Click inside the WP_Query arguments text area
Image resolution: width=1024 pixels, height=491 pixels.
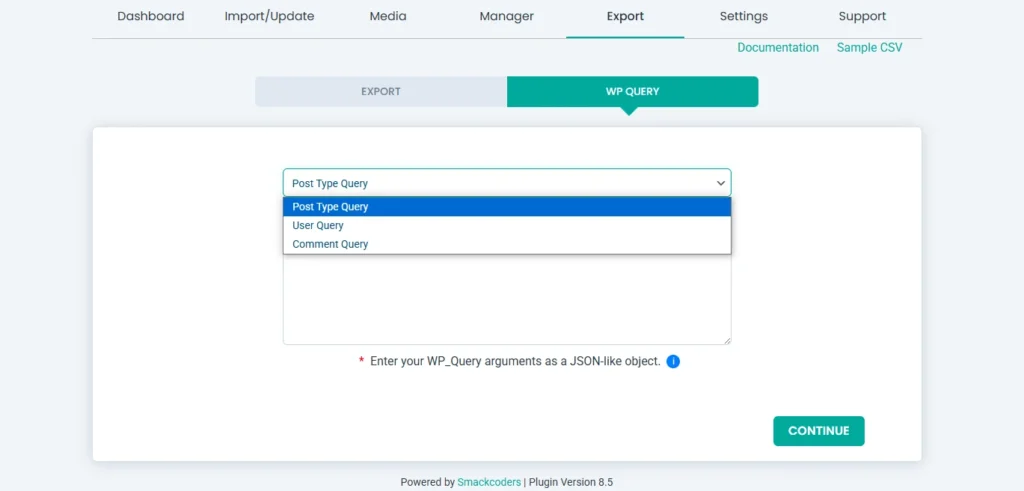(506, 300)
